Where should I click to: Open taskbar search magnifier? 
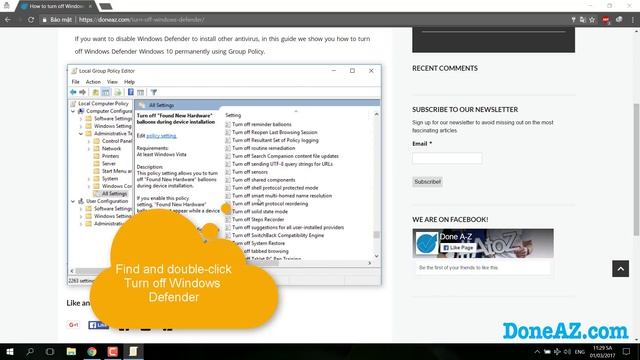click(30, 351)
